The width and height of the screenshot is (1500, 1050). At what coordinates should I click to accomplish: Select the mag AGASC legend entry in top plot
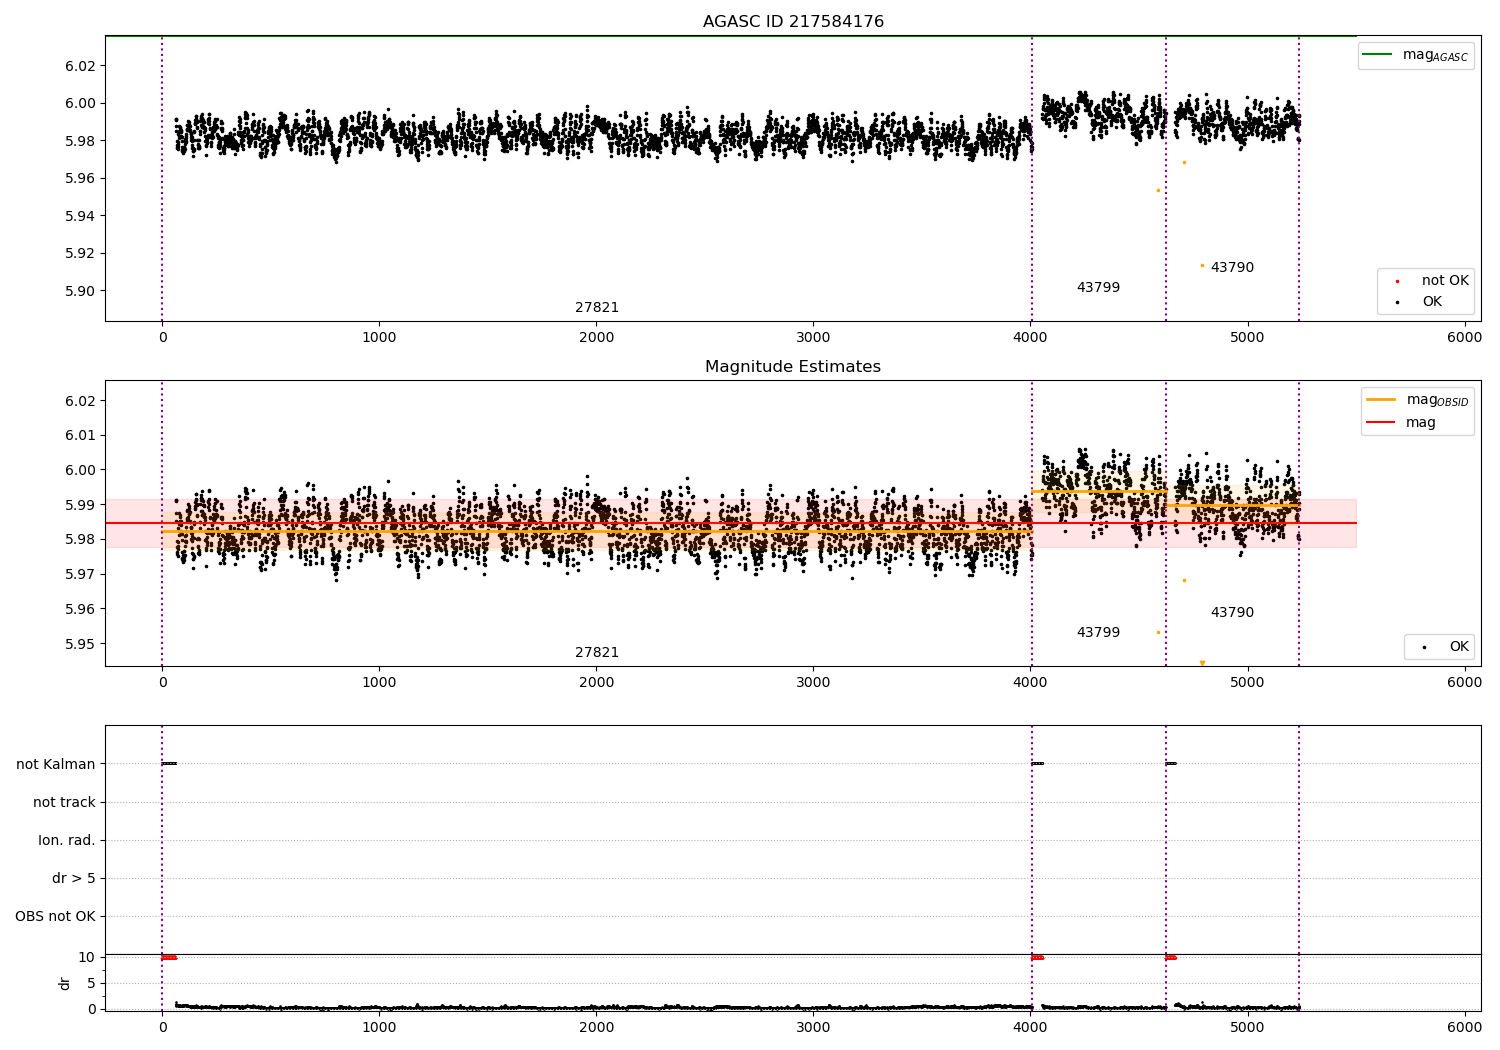coord(1415,55)
